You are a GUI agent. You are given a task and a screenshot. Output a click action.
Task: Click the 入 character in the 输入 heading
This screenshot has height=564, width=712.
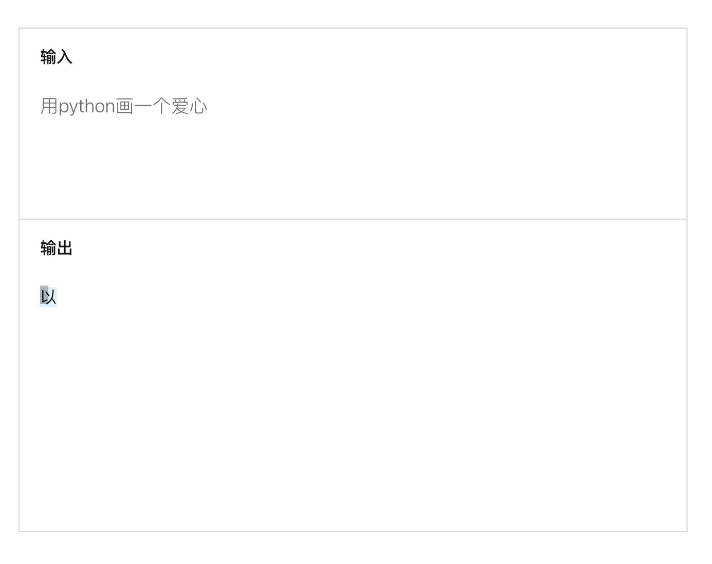65,57
